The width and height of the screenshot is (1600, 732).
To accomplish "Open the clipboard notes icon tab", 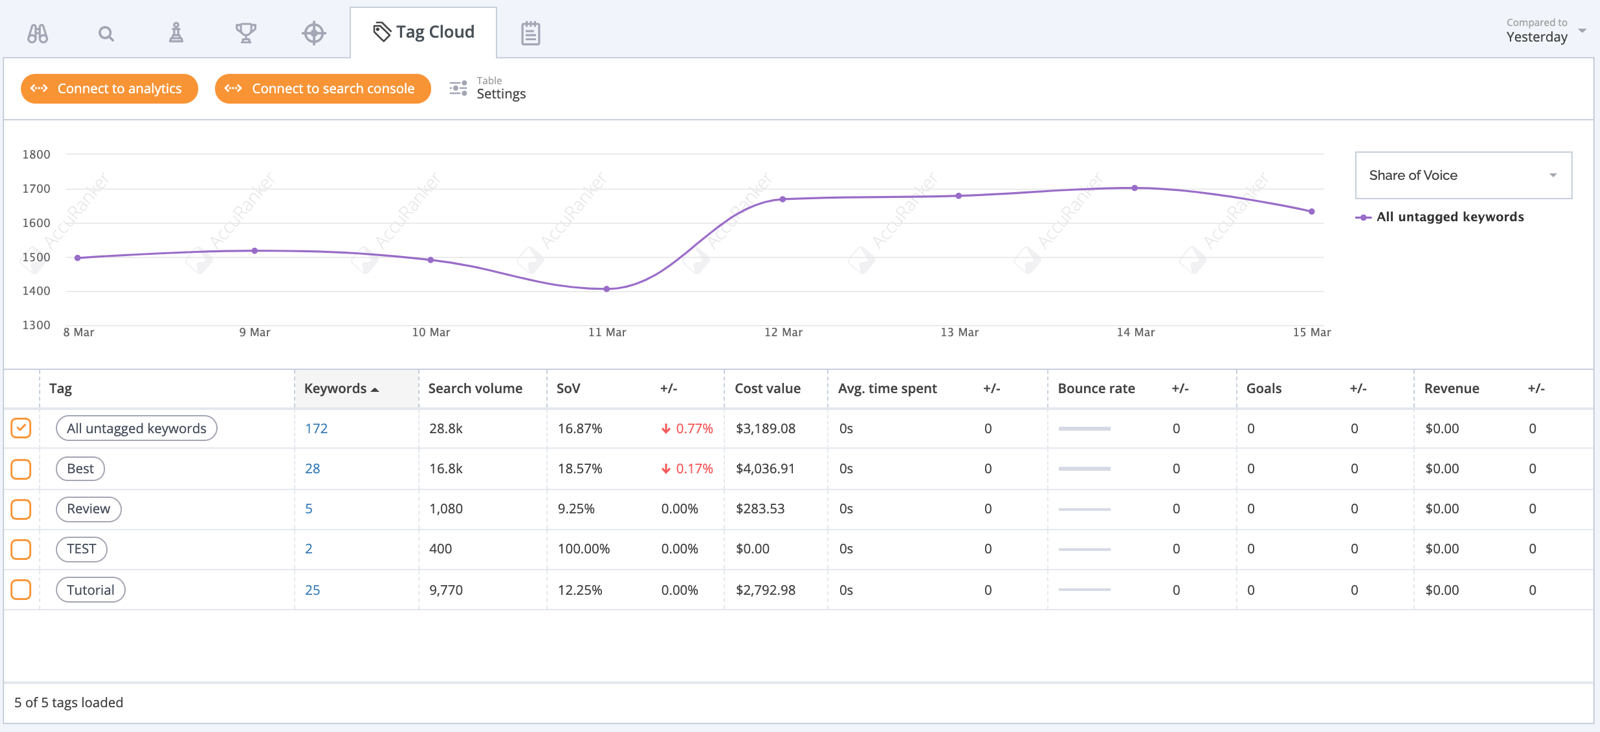I will click(530, 33).
